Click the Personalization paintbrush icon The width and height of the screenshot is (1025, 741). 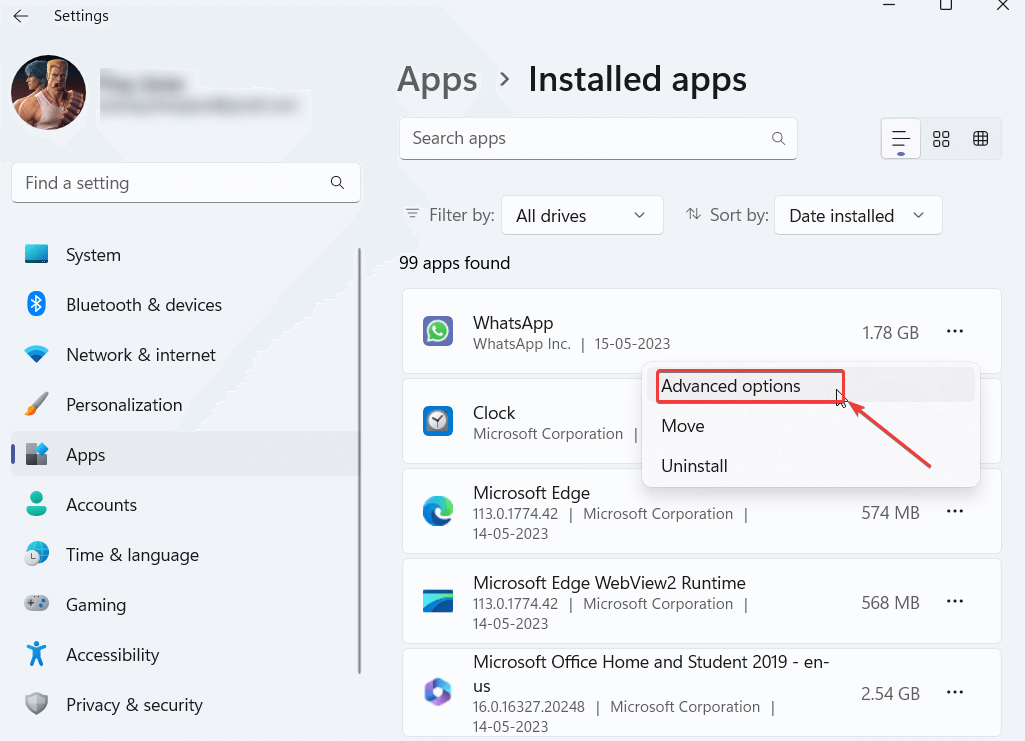(36, 404)
